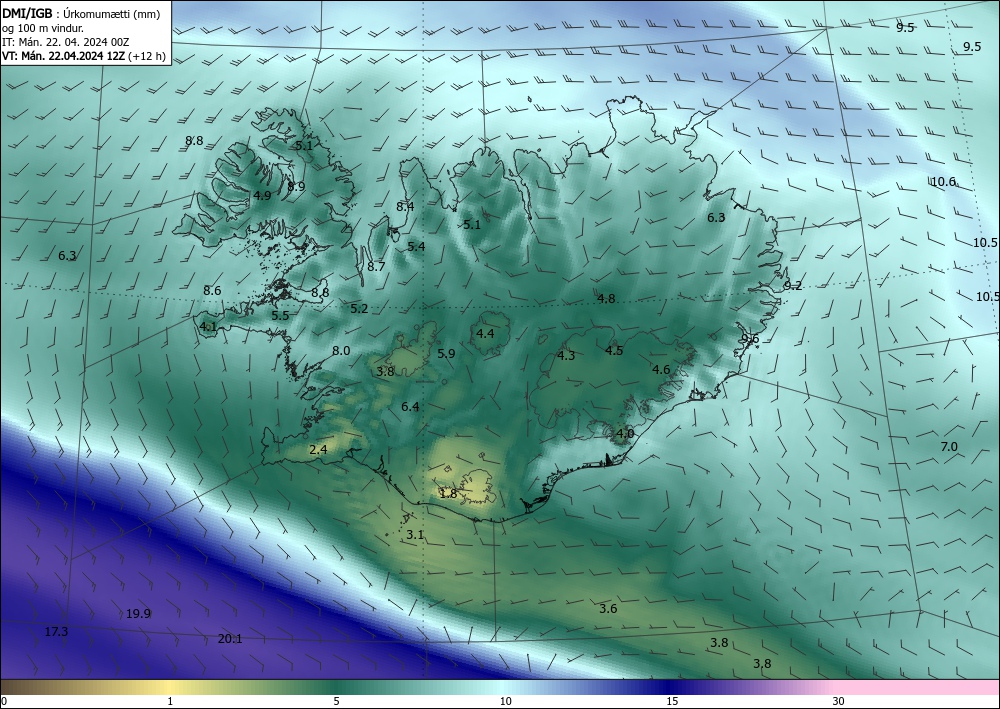Click the 4.0 value near the southeast coast
Image resolution: width=1000 pixels, height=709 pixels.
(x=626, y=434)
